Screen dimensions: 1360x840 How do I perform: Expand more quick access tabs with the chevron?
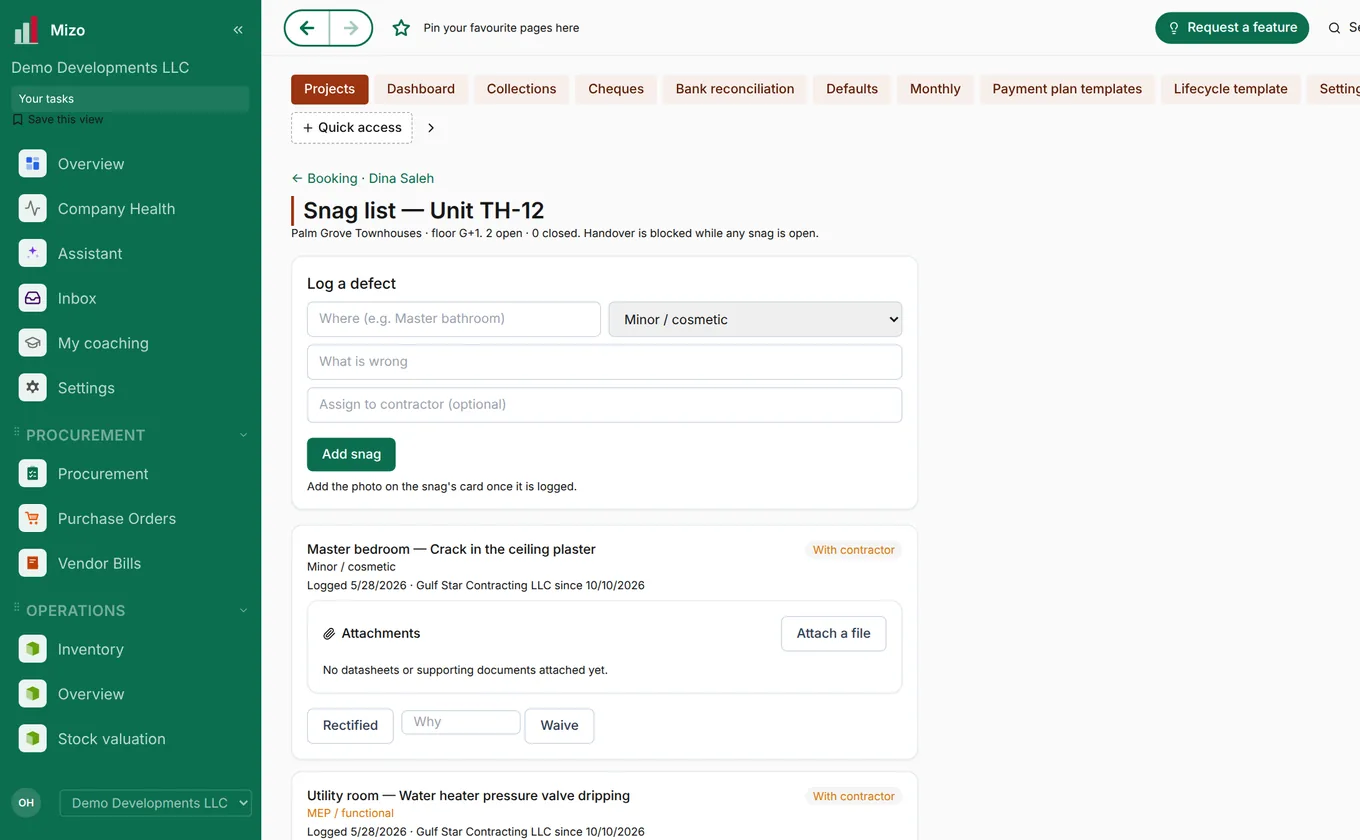coord(431,128)
